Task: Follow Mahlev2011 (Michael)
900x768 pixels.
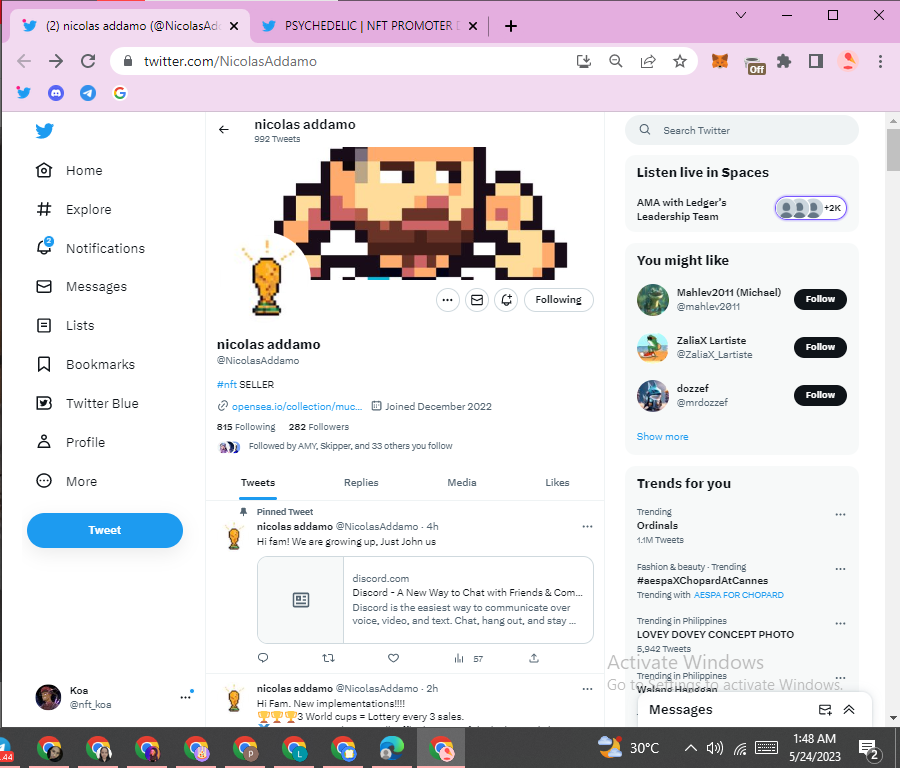Action: (x=820, y=299)
